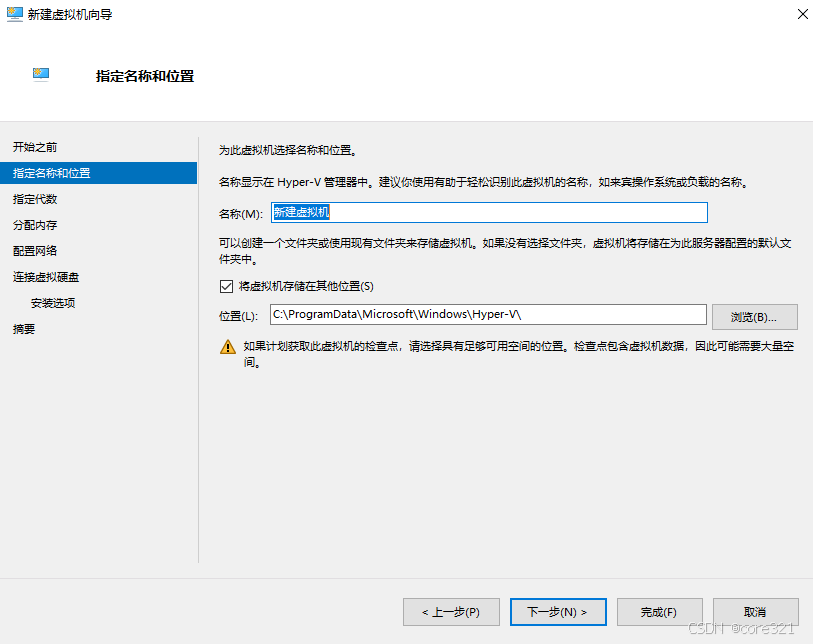Click the wizard icon in the title bar

(15, 14)
